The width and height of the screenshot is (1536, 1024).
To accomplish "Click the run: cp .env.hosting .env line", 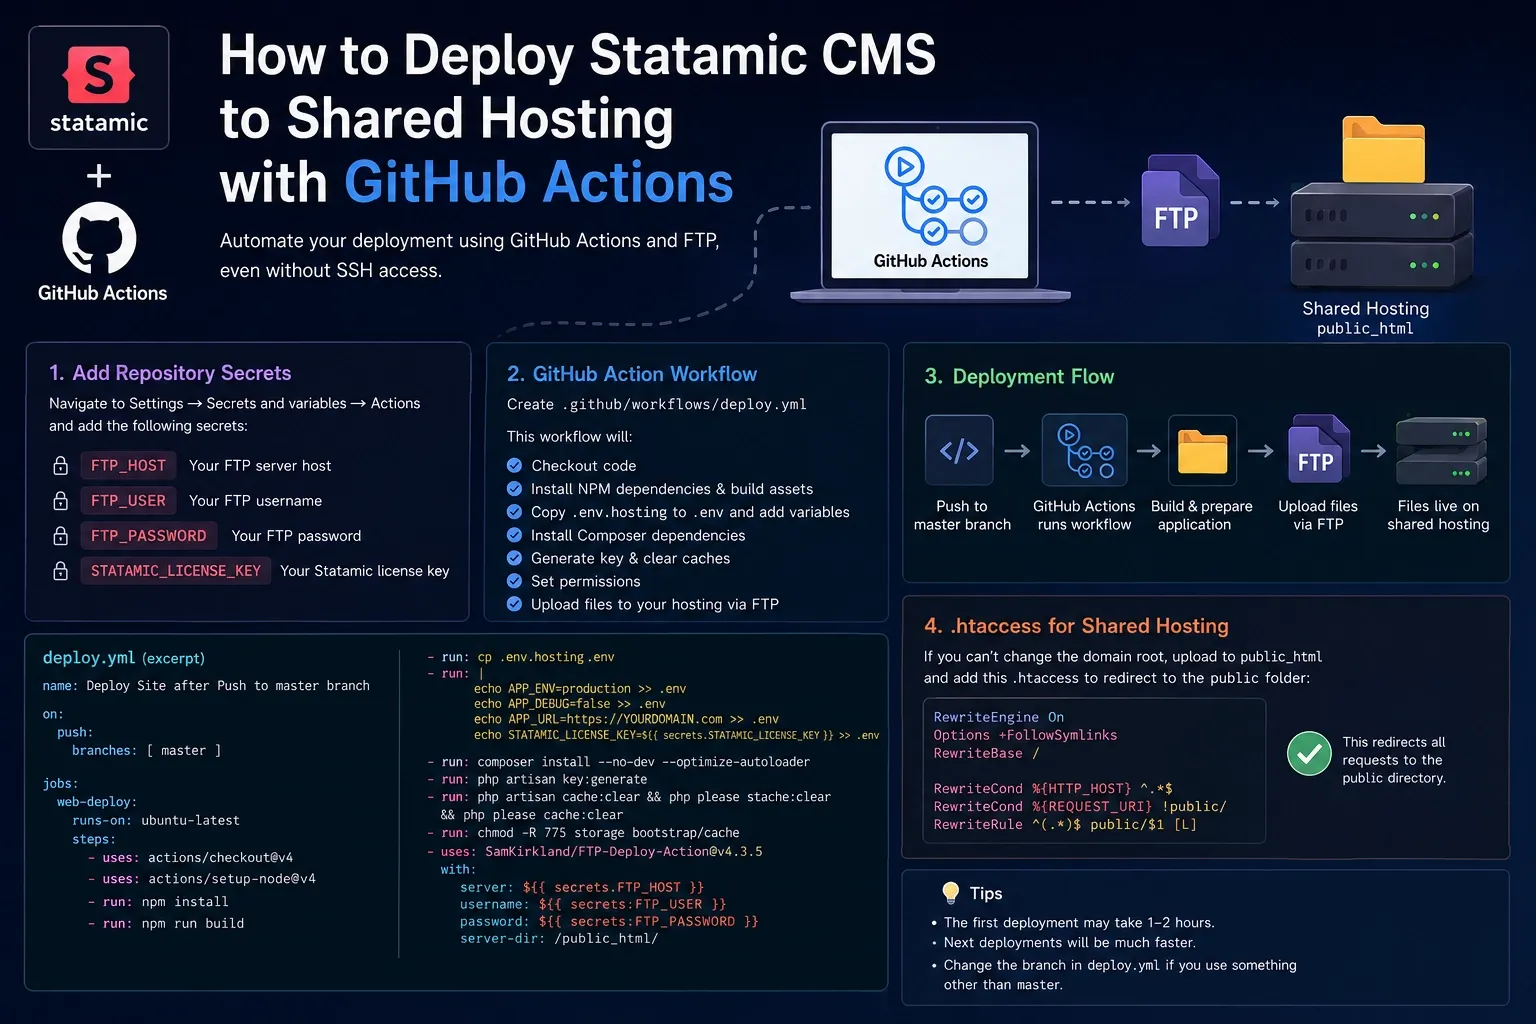I will tap(521, 658).
